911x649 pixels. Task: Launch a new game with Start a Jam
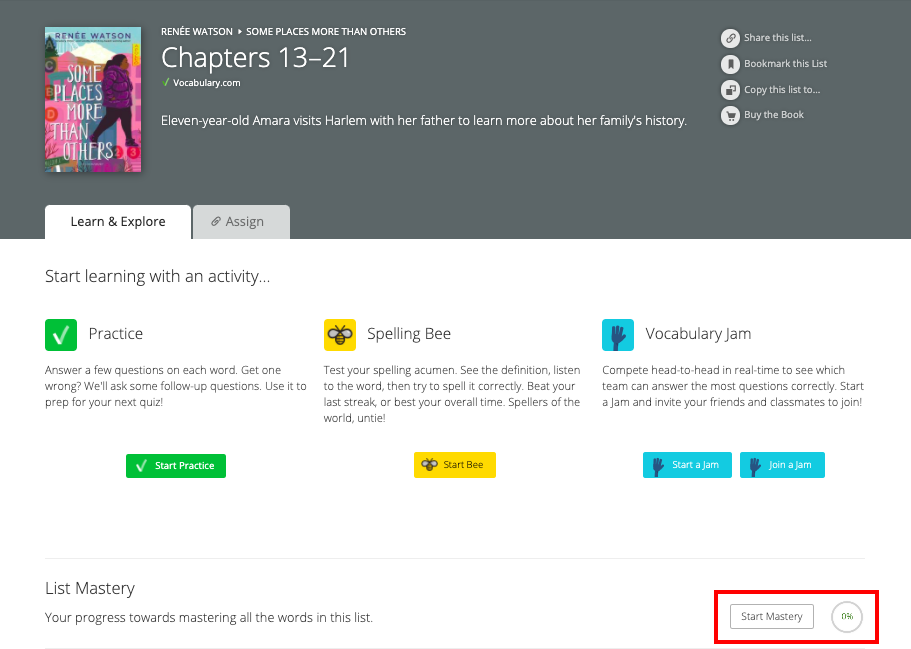click(687, 465)
